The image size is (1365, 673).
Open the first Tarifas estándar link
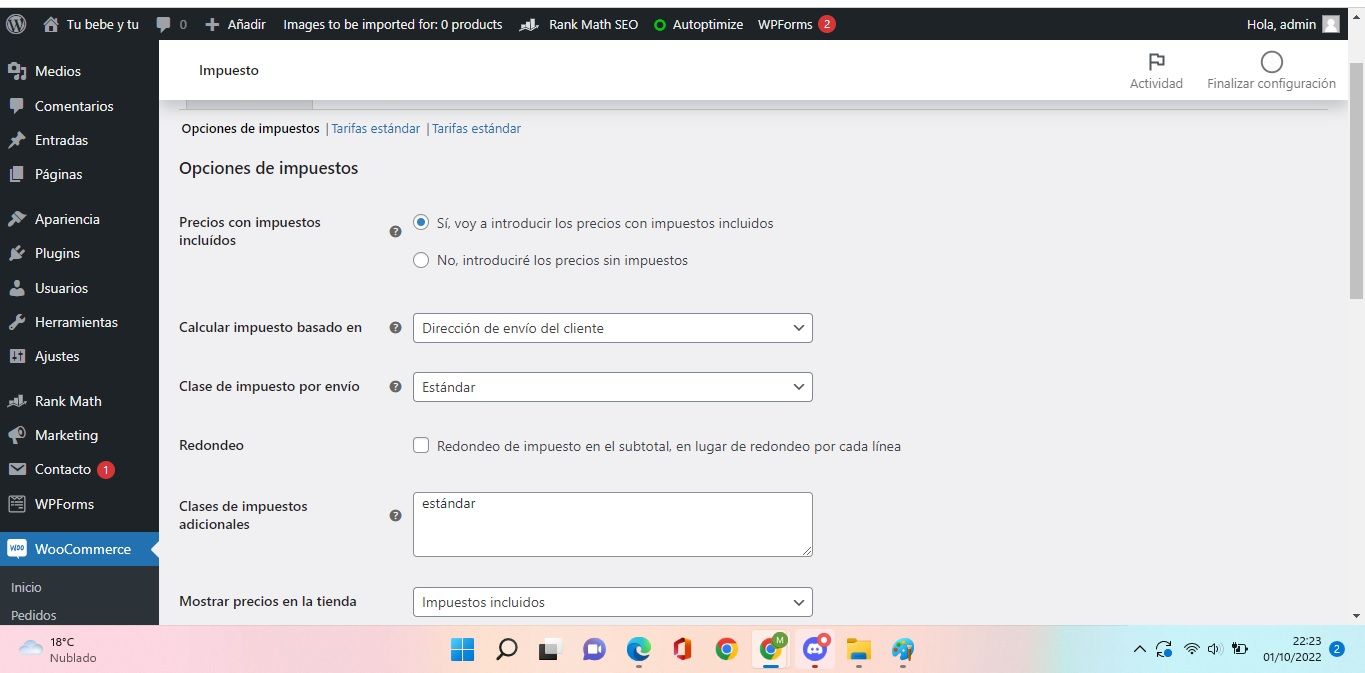(375, 128)
